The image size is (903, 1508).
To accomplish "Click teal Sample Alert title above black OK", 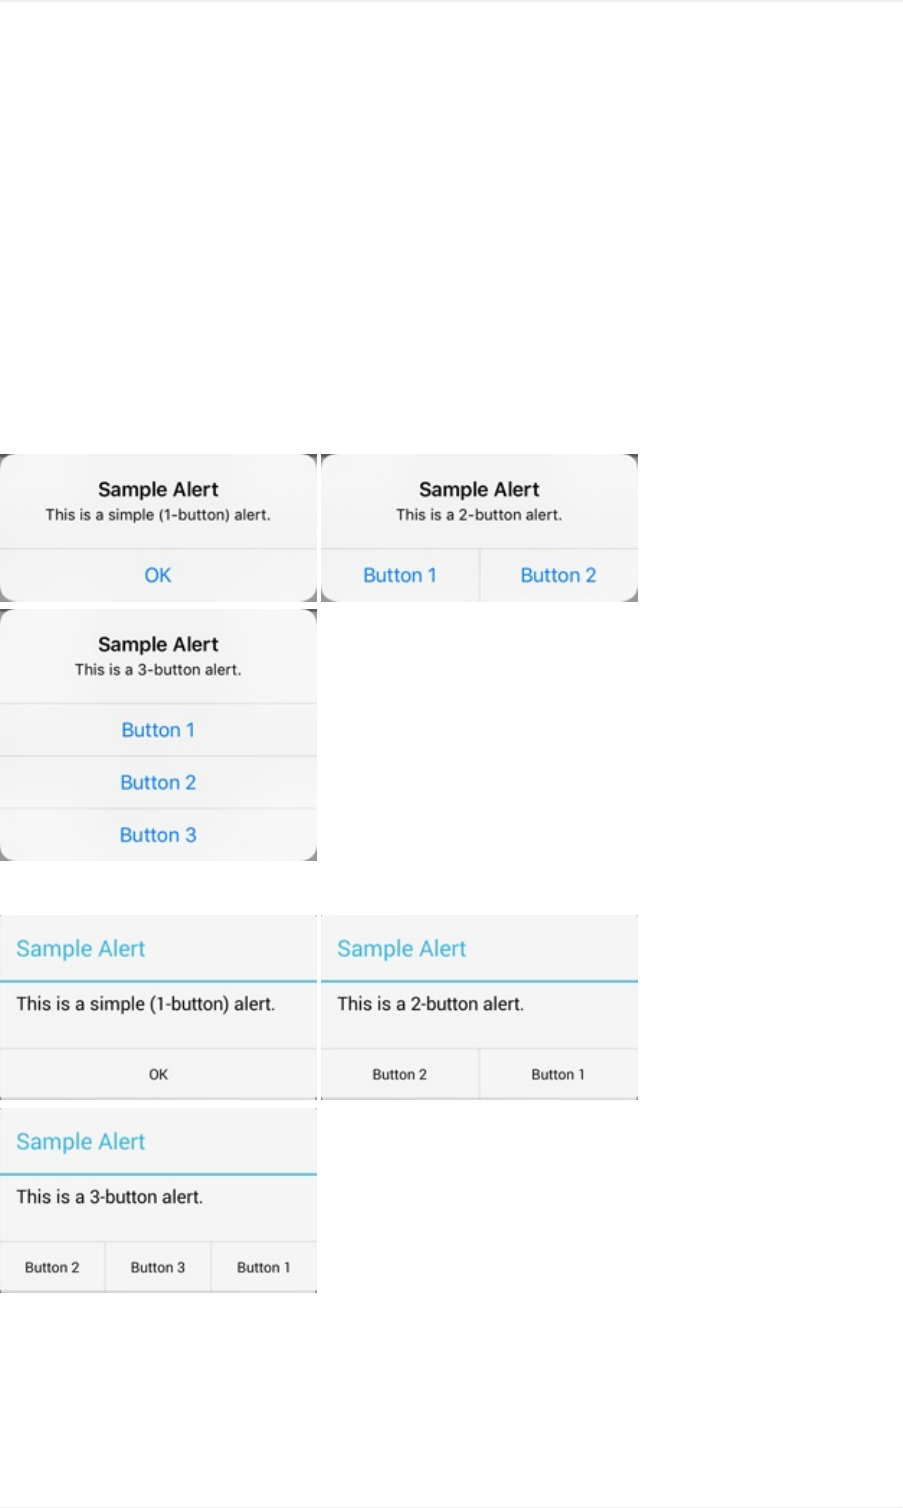I will point(81,948).
